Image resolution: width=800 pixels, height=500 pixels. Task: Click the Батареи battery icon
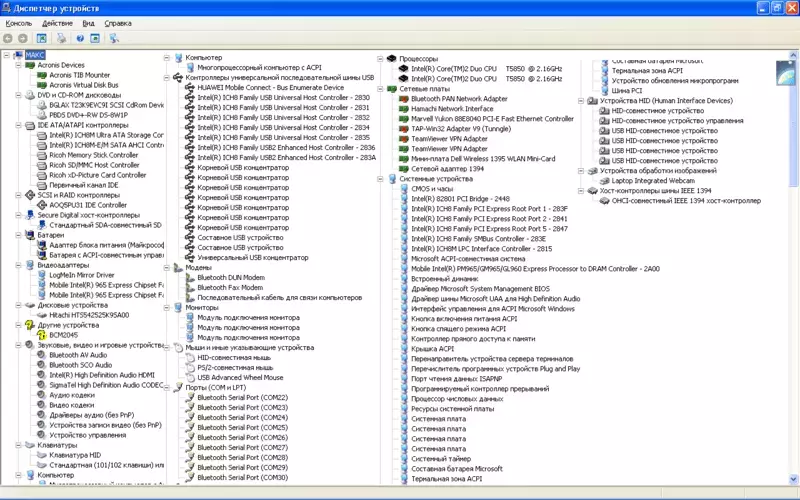(30, 235)
